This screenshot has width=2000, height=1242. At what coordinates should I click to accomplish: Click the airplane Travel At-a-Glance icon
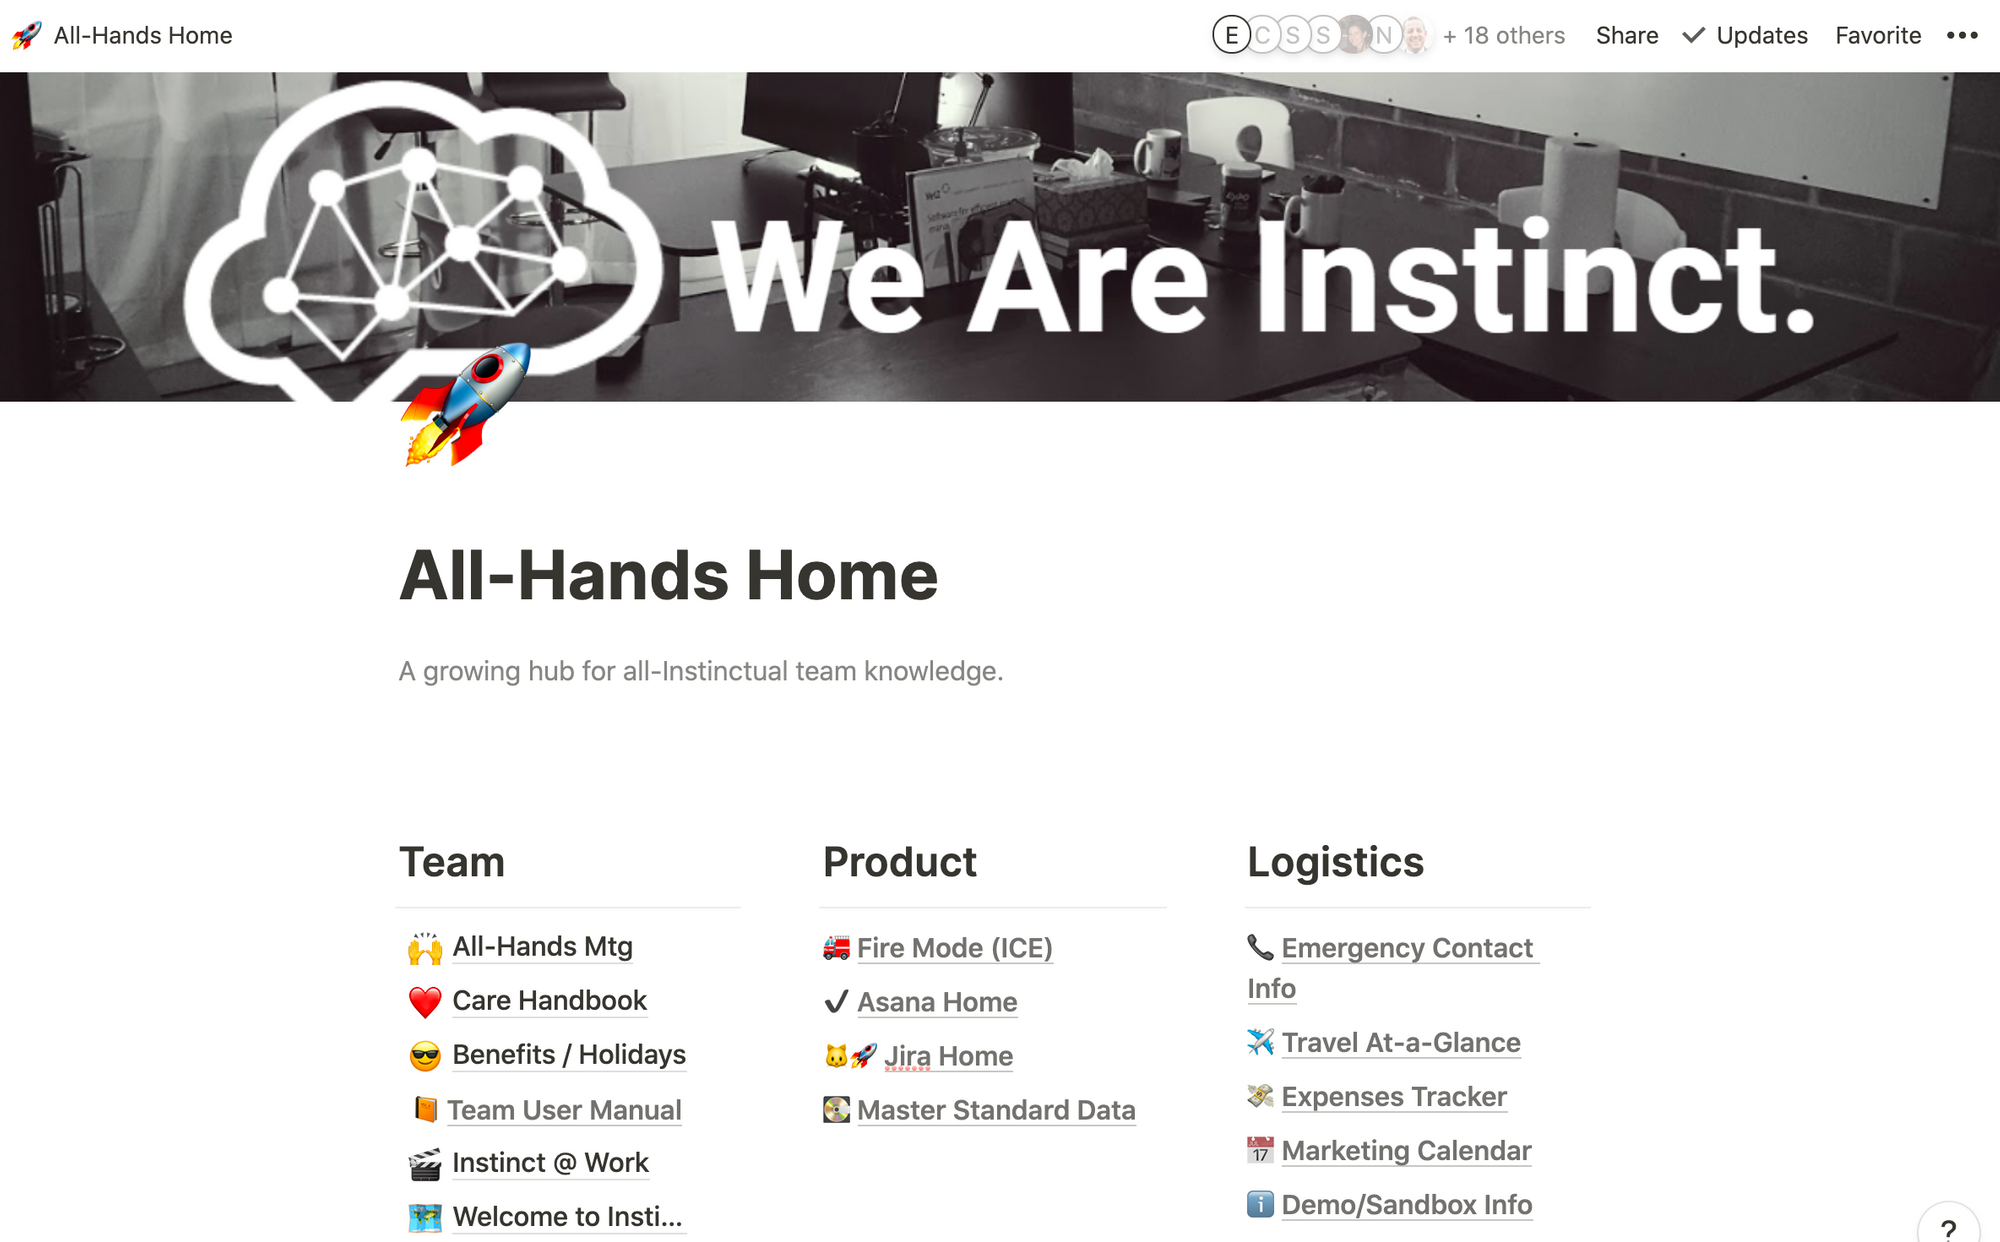coord(1258,1040)
